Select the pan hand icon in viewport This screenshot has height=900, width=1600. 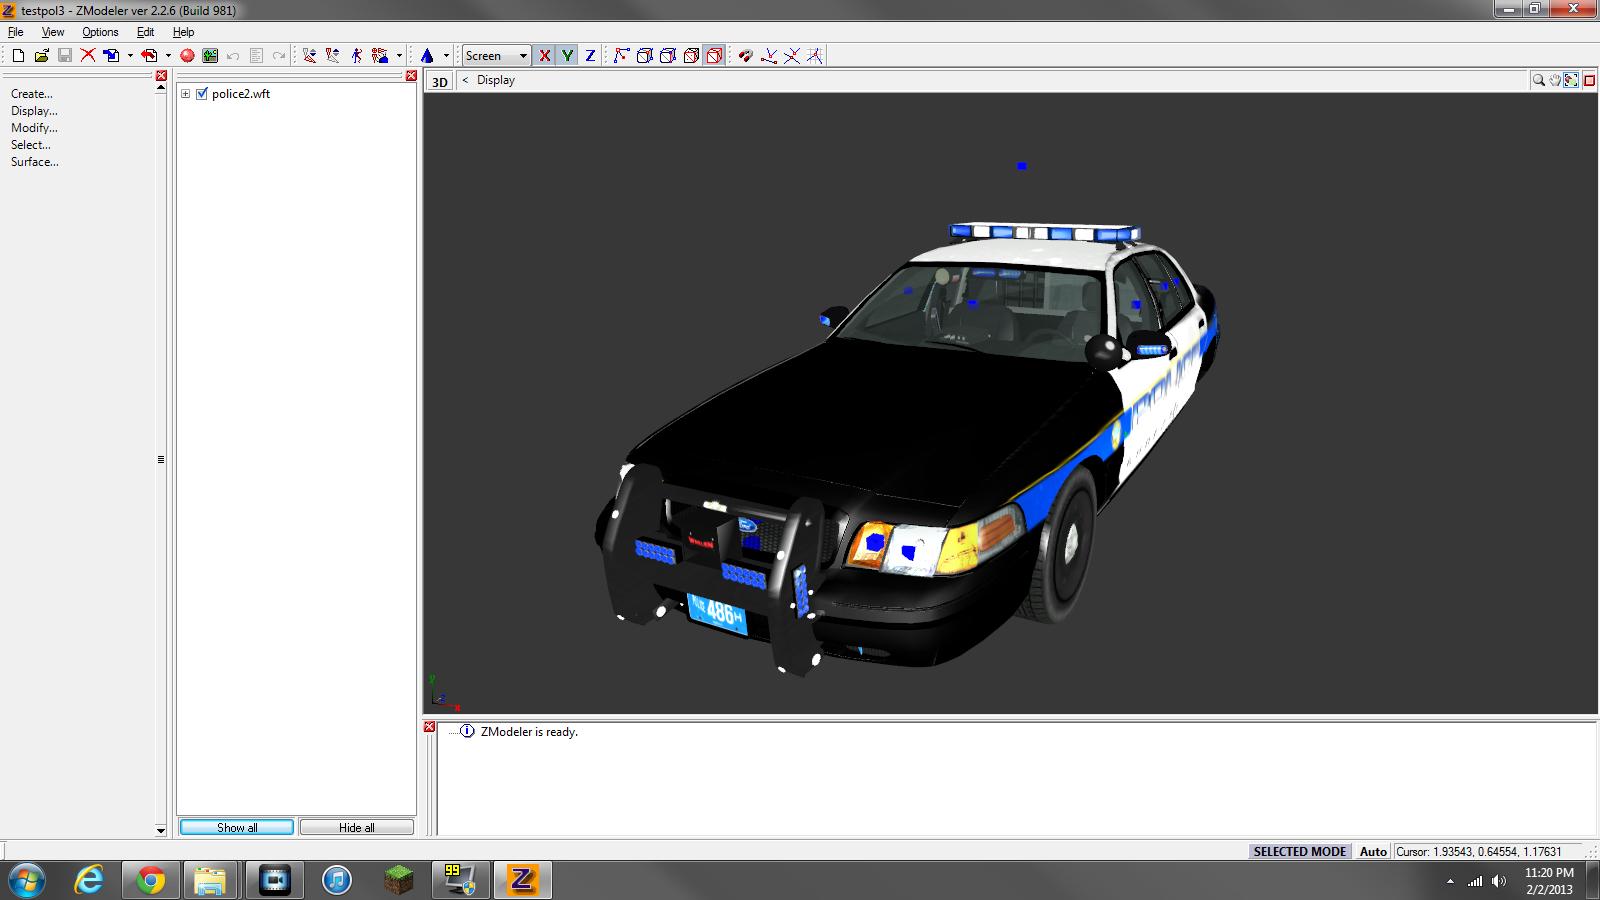coord(1555,80)
